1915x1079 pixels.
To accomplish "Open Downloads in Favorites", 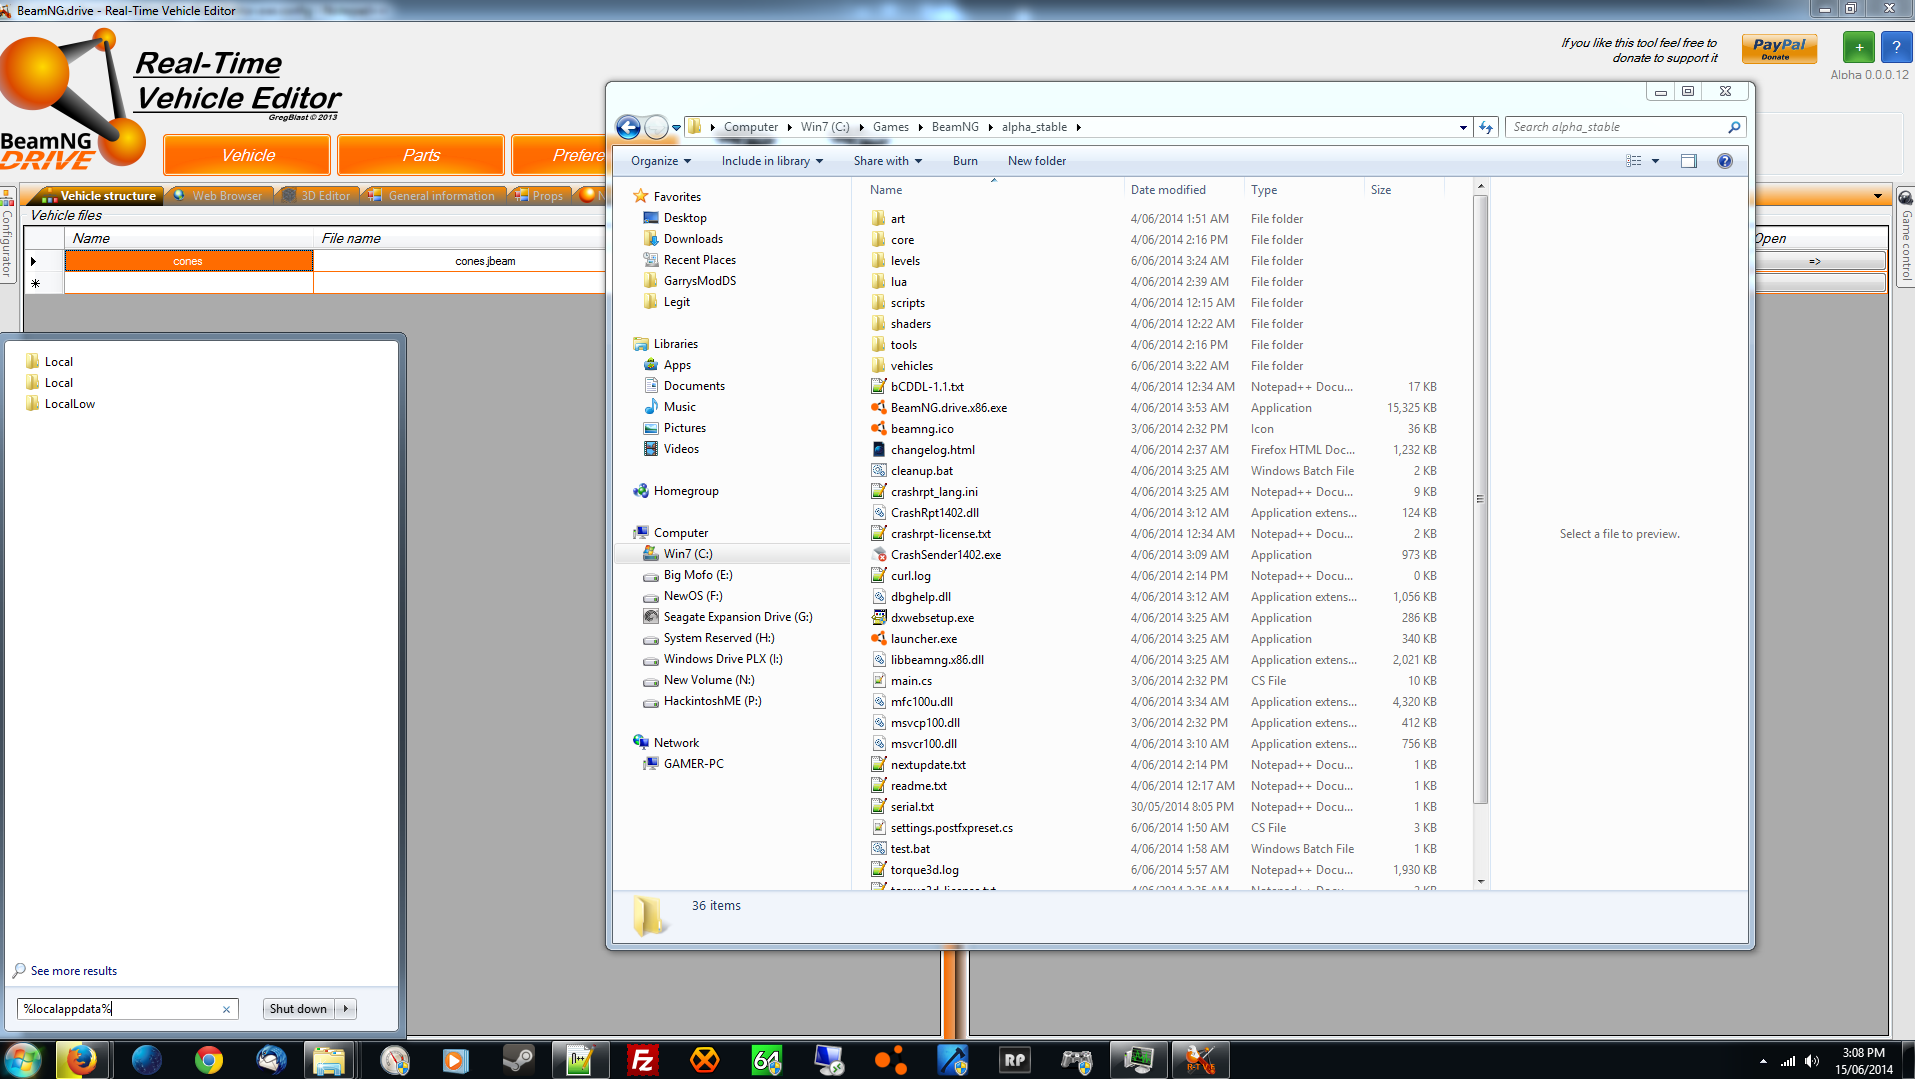I will (x=693, y=239).
